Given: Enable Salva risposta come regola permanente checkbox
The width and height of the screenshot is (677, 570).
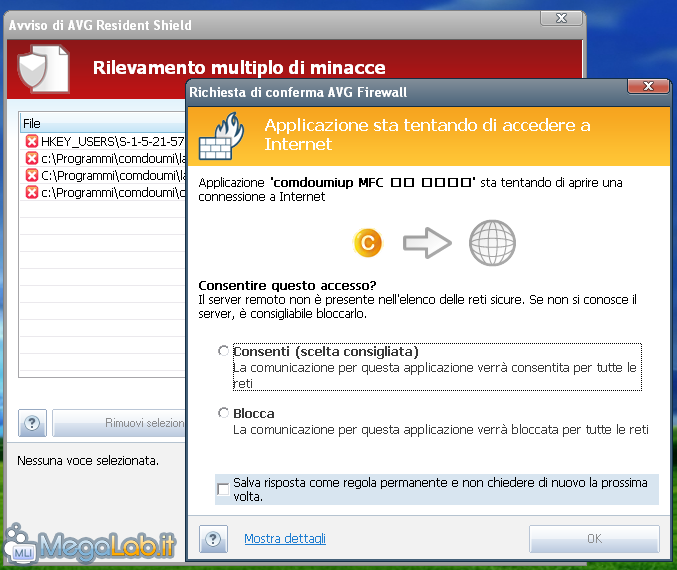Looking at the screenshot, I should pos(222,489).
